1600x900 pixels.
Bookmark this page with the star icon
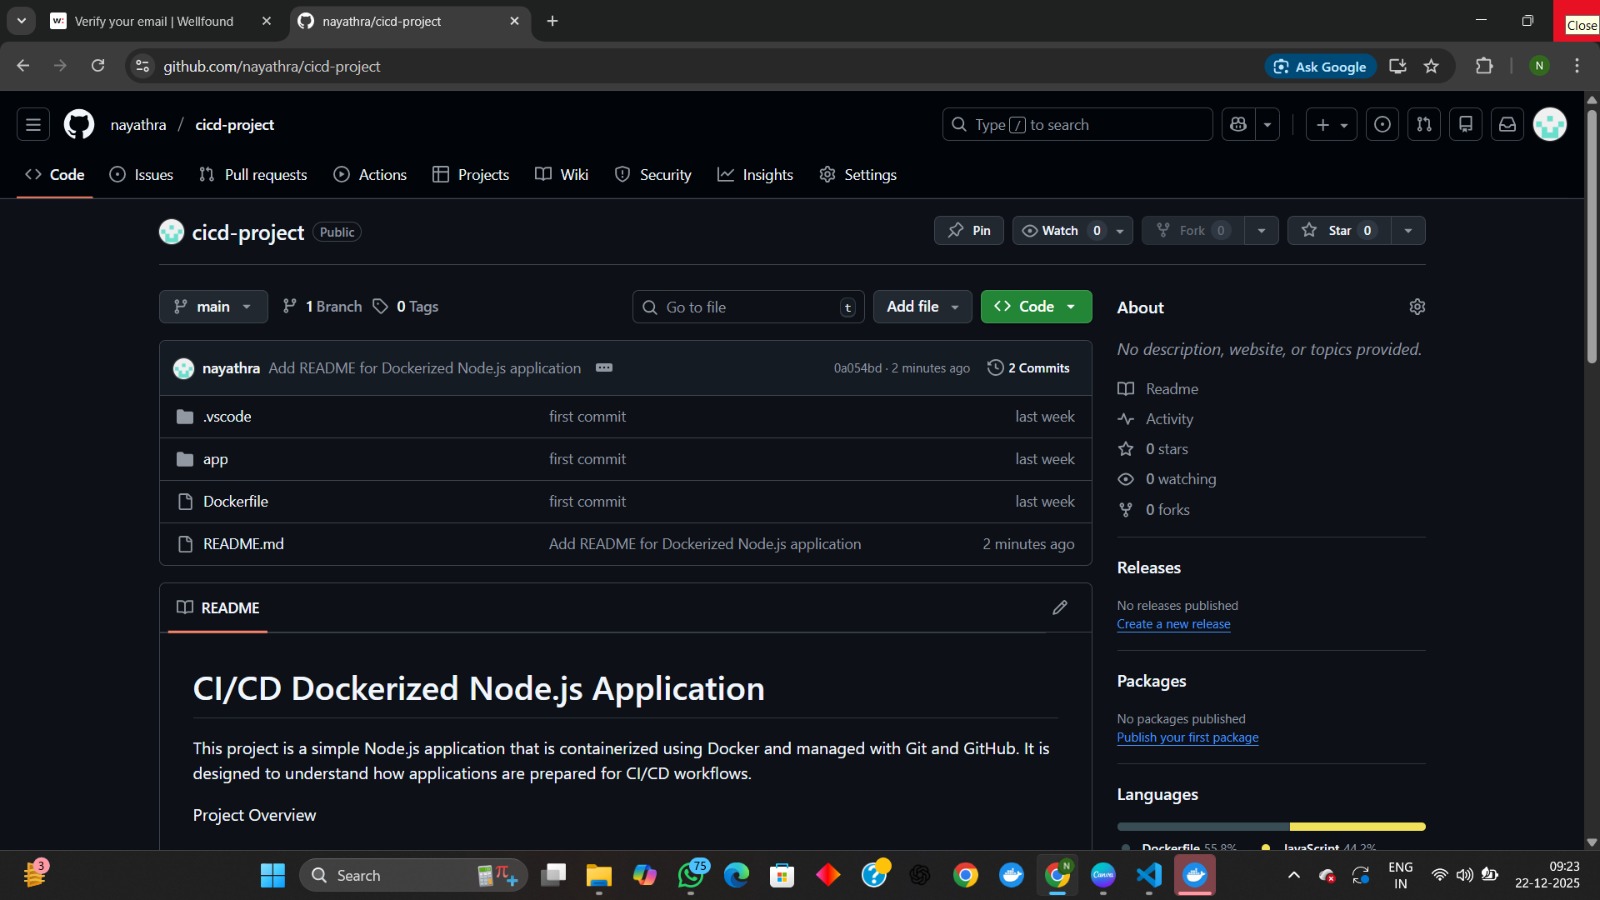coord(1431,66)
